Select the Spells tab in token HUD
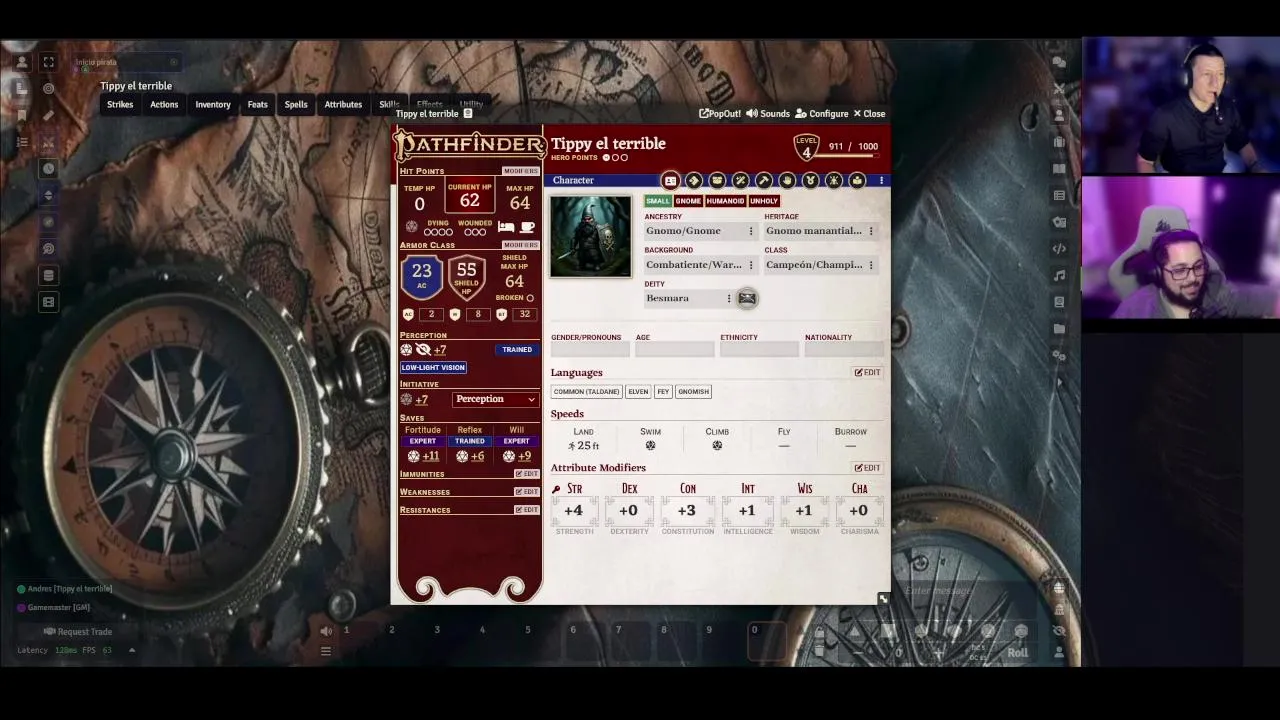This screenshot has width=1280, height=720. pyautogui.click(x=296, y=104)
